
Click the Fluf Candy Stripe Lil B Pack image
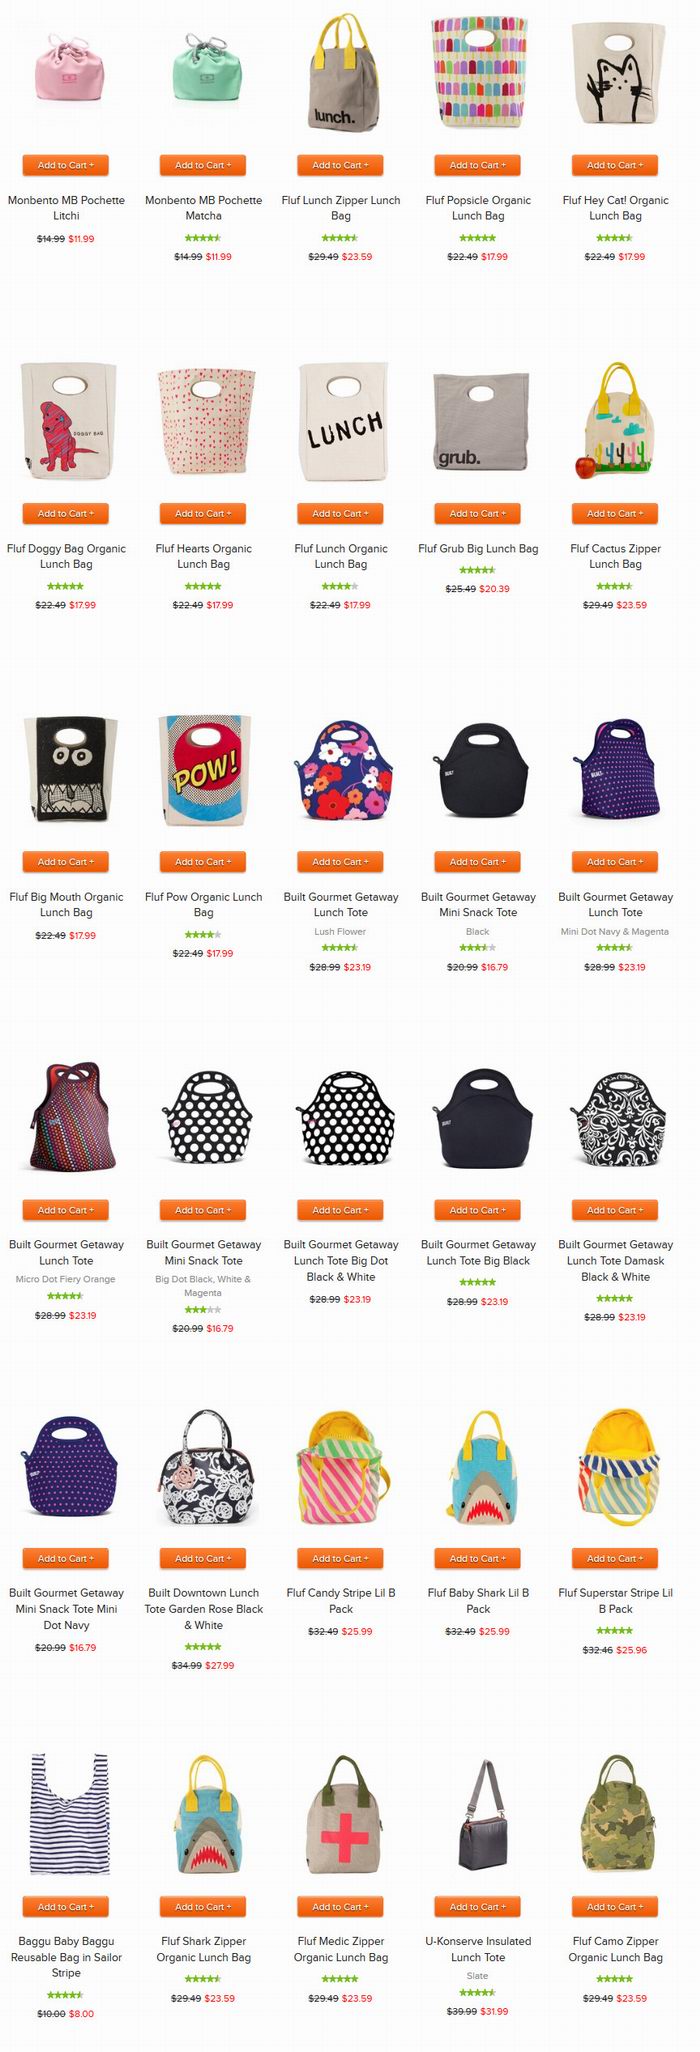coord(341,1467)
